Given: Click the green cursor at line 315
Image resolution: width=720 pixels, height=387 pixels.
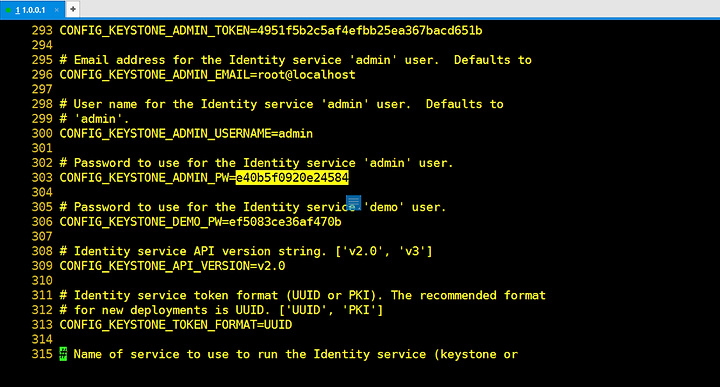Looking at the screenshot, I should coord(63,354).
